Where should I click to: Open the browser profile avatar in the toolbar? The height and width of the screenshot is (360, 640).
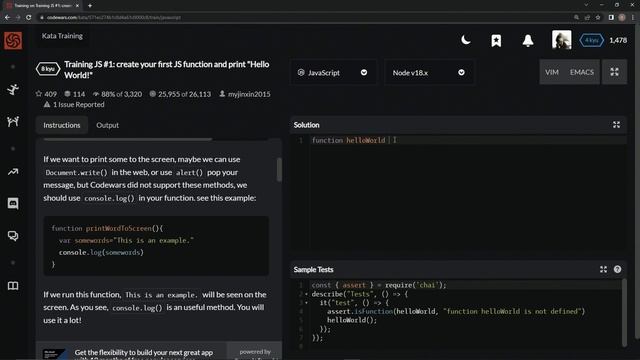pos(622,17)
